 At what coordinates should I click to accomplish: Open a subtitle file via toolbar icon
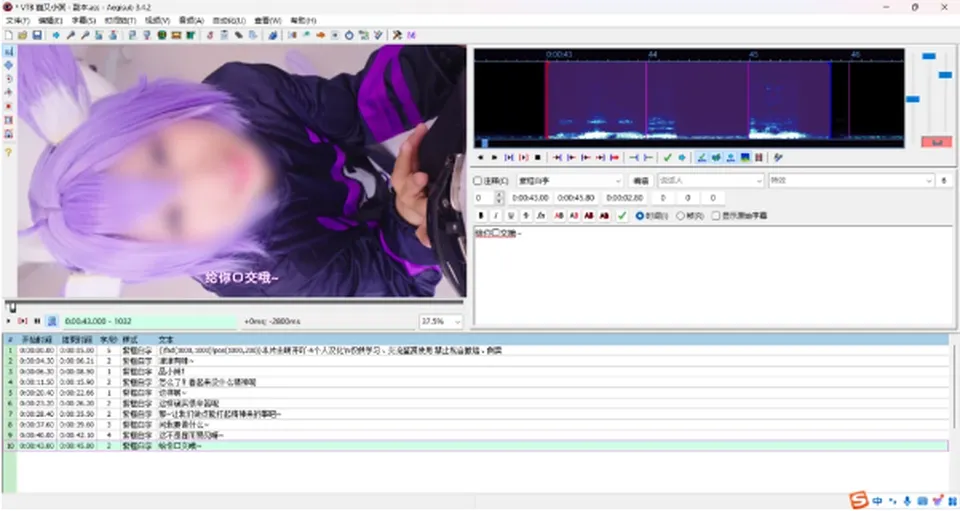tap(23, 35)
